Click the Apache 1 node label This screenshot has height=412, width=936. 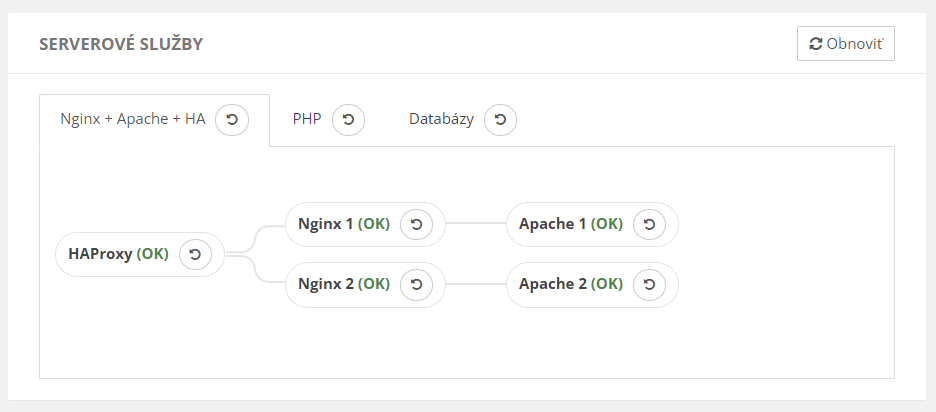point(553,224)
